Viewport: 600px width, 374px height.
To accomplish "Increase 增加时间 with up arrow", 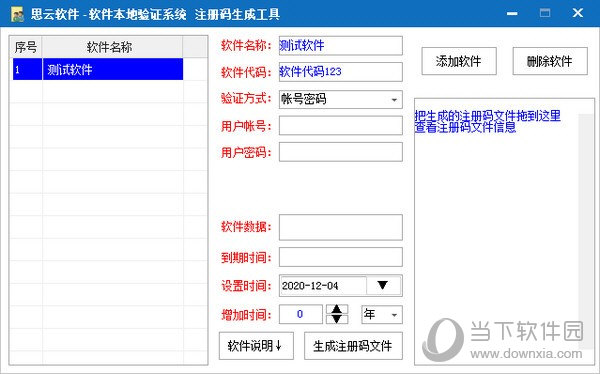I will 337,309.
